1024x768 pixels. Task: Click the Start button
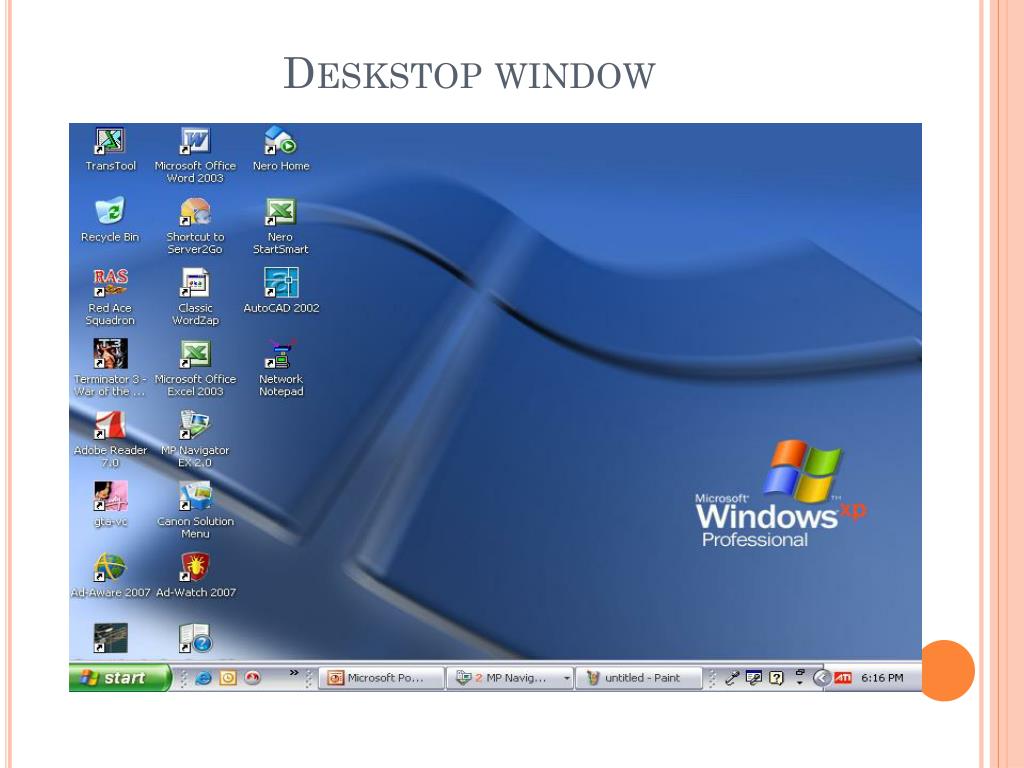click(x=120, y=678)
